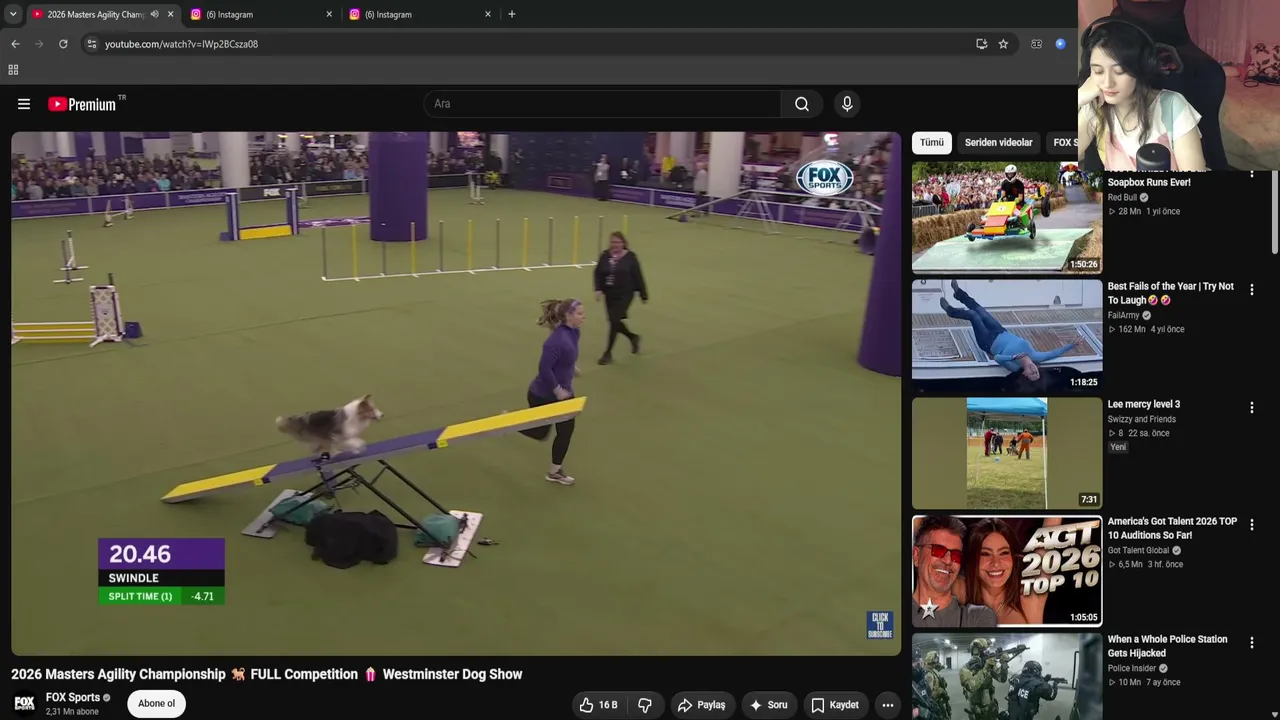Open the extensions icon in browser toolbar
The height and width of the screenshot is (720, 1280).
pyautogui.click(x=1036, y=44)
